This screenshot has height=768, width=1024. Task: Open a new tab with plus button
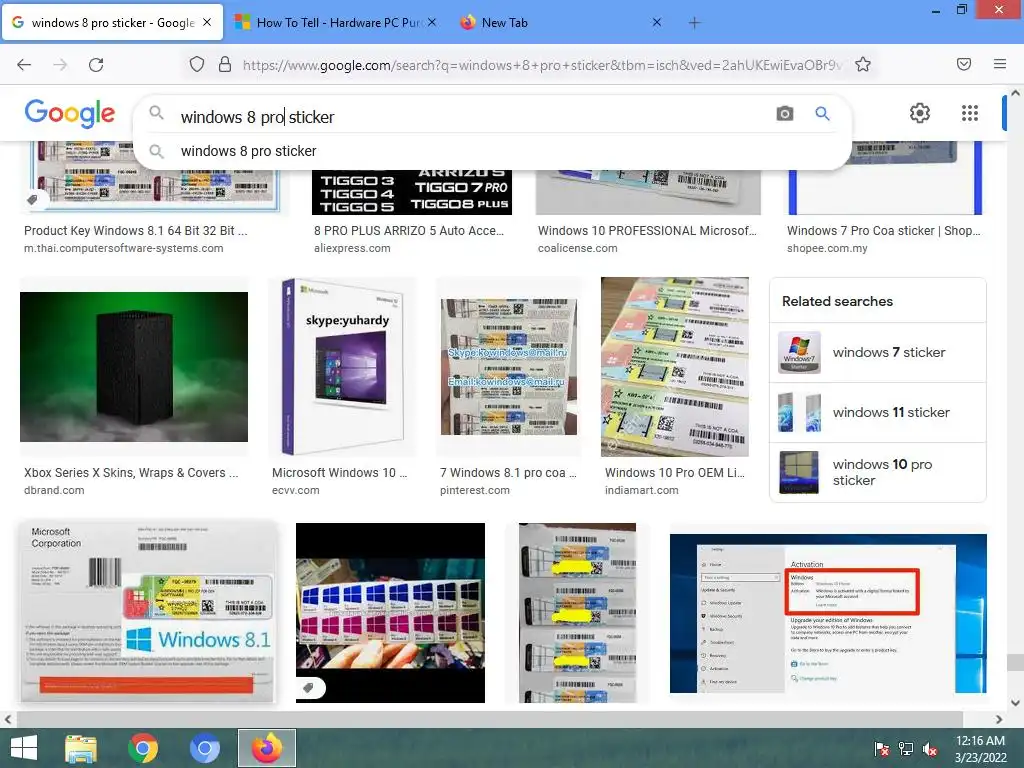694,23
